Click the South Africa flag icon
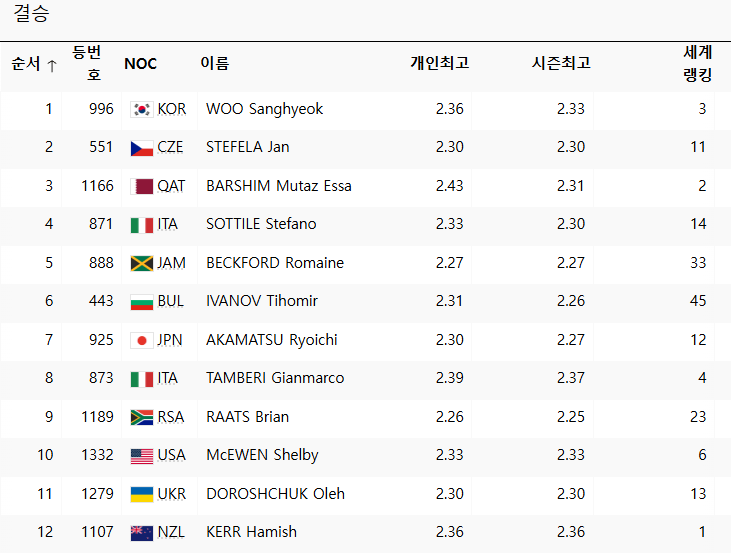 142,417
